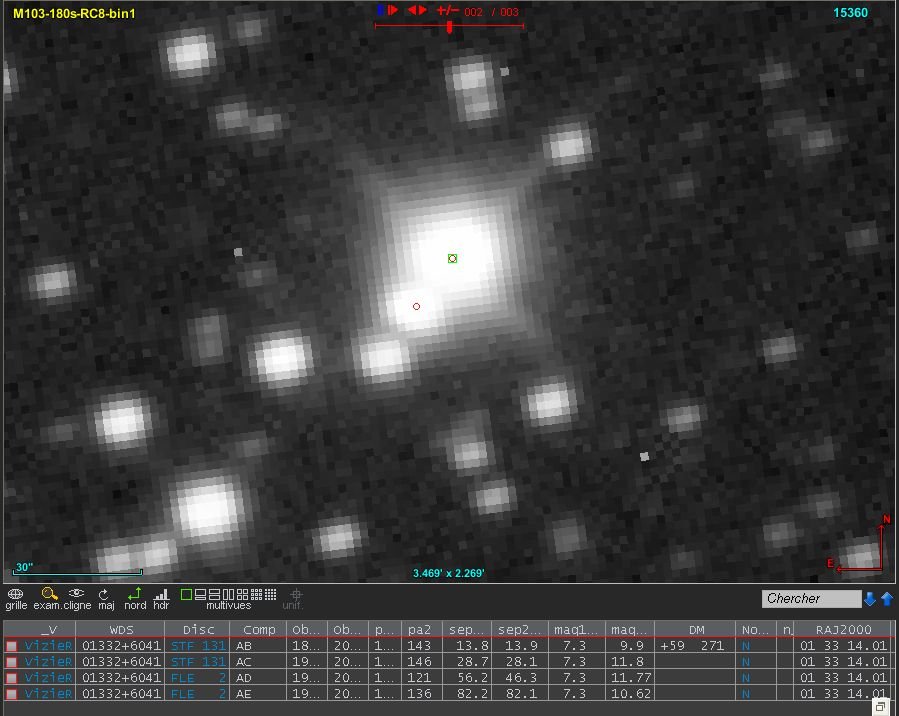
Task: Click the red frame slider near 002/003 counter
Action: point(448,28)
